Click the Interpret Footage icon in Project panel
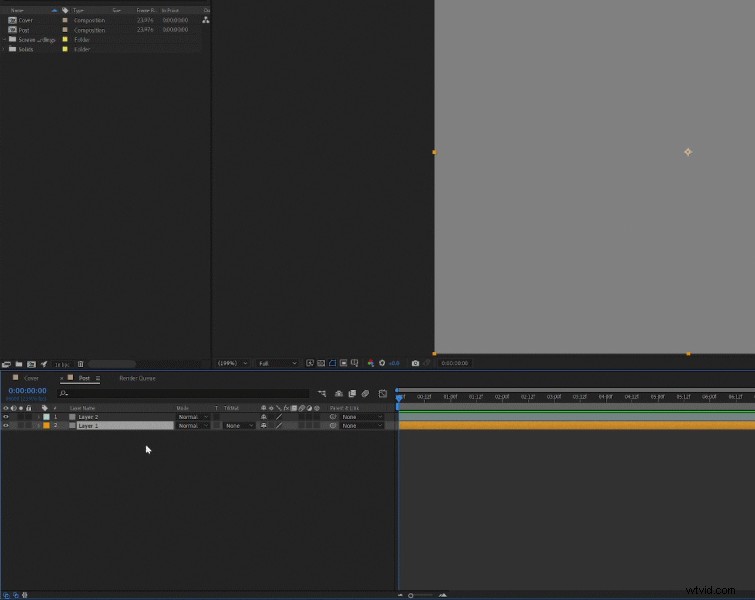The width and height of the screenshot is (755, 600). click(6, 364)
